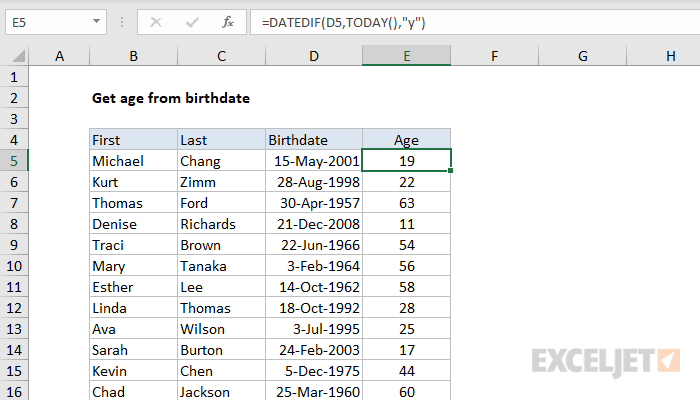Select the cell containing 'Ava'
The height and width of the screenshot is (400, 700).
point(133,329)
